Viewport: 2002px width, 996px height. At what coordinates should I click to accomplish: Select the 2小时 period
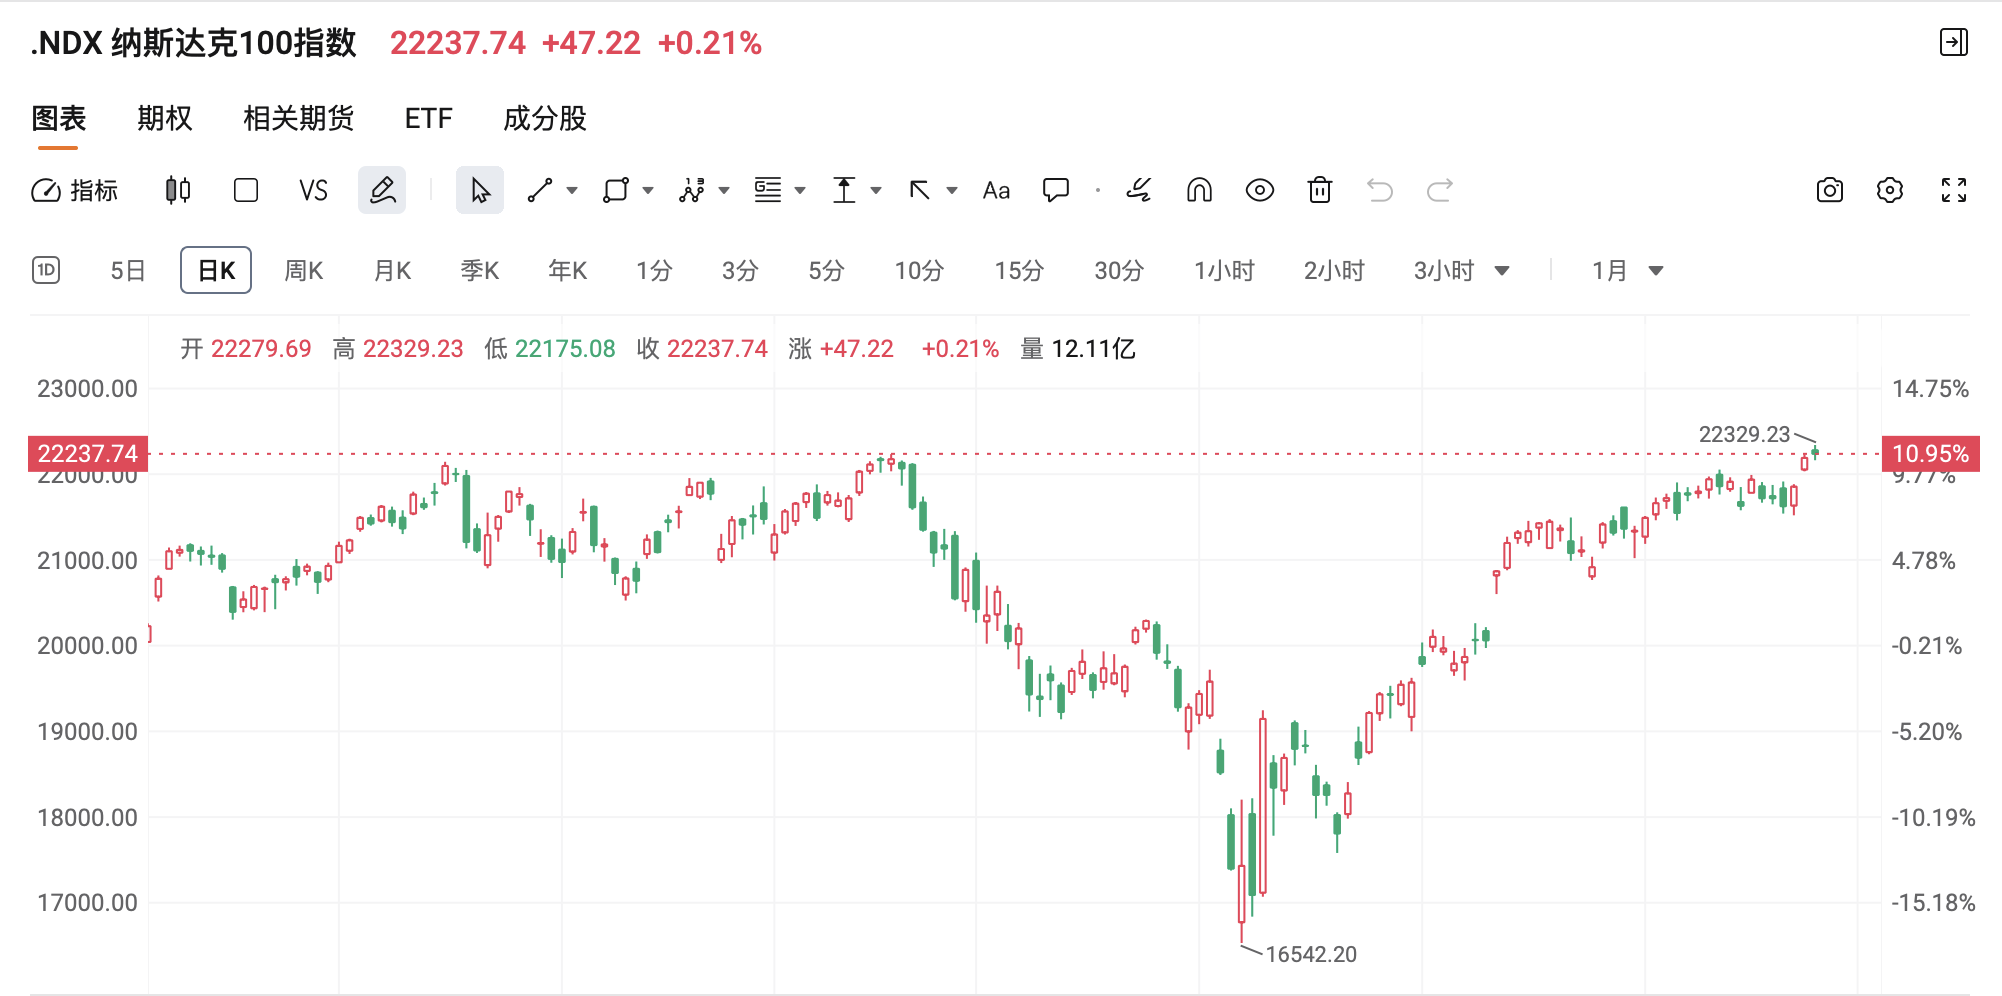(1334, 271)
